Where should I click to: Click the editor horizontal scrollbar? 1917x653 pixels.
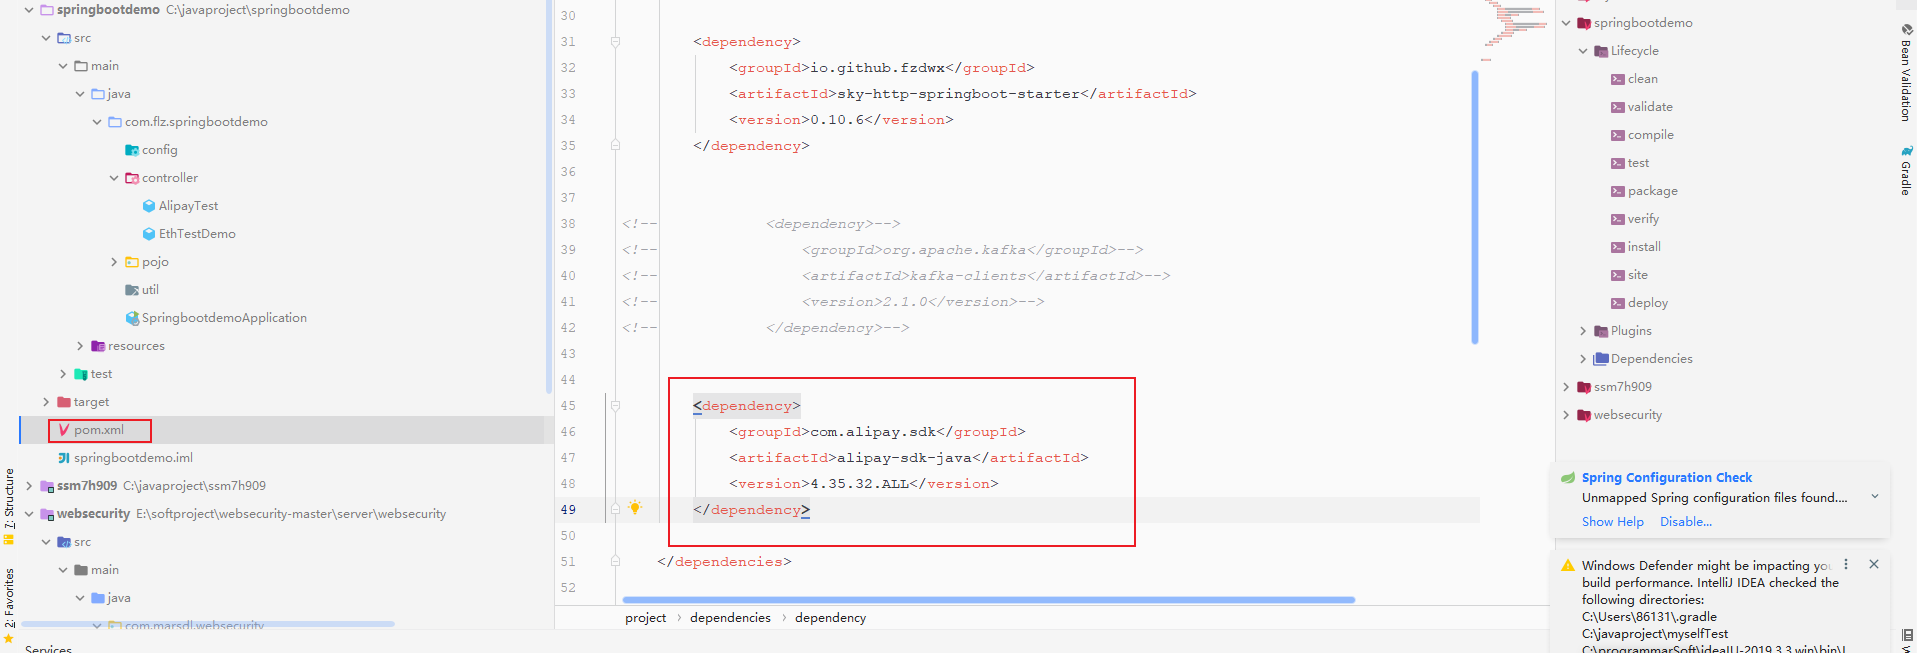pos(988,600)
